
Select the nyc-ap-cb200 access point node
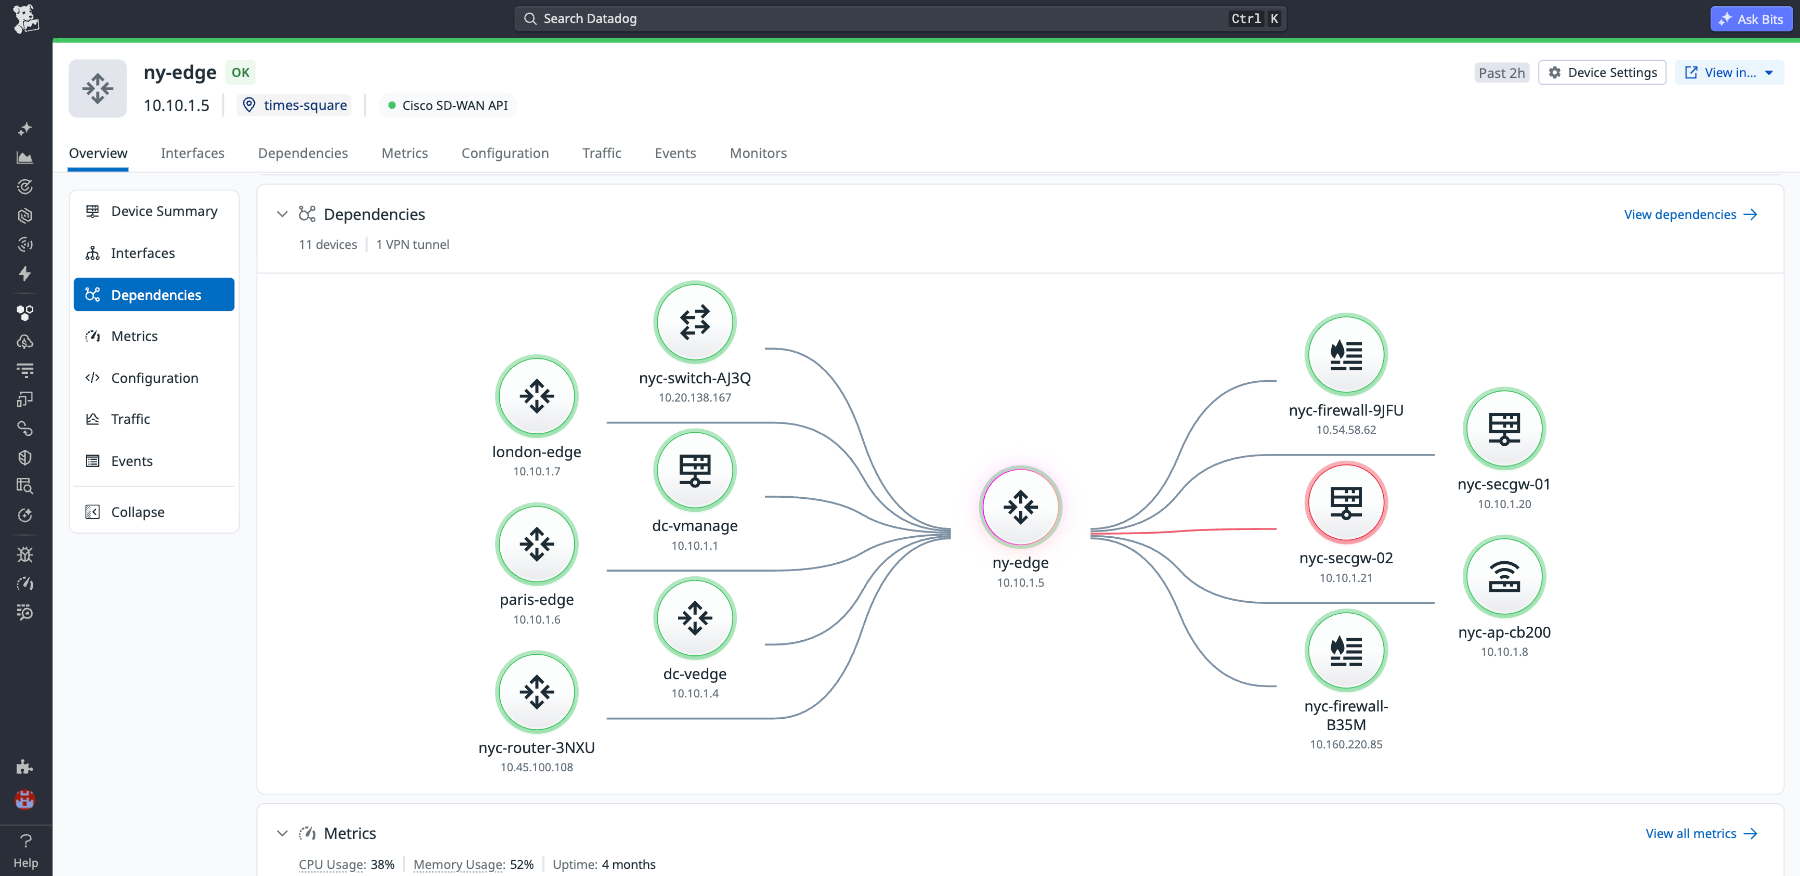1504,577
